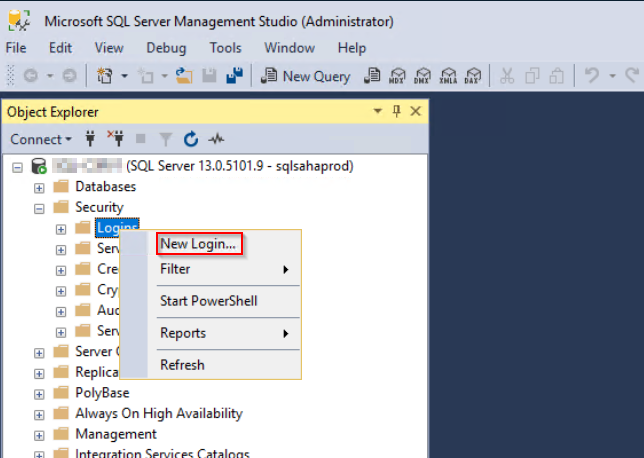
Task: Click the Redo arrow icon
Action: click(633, 76)
